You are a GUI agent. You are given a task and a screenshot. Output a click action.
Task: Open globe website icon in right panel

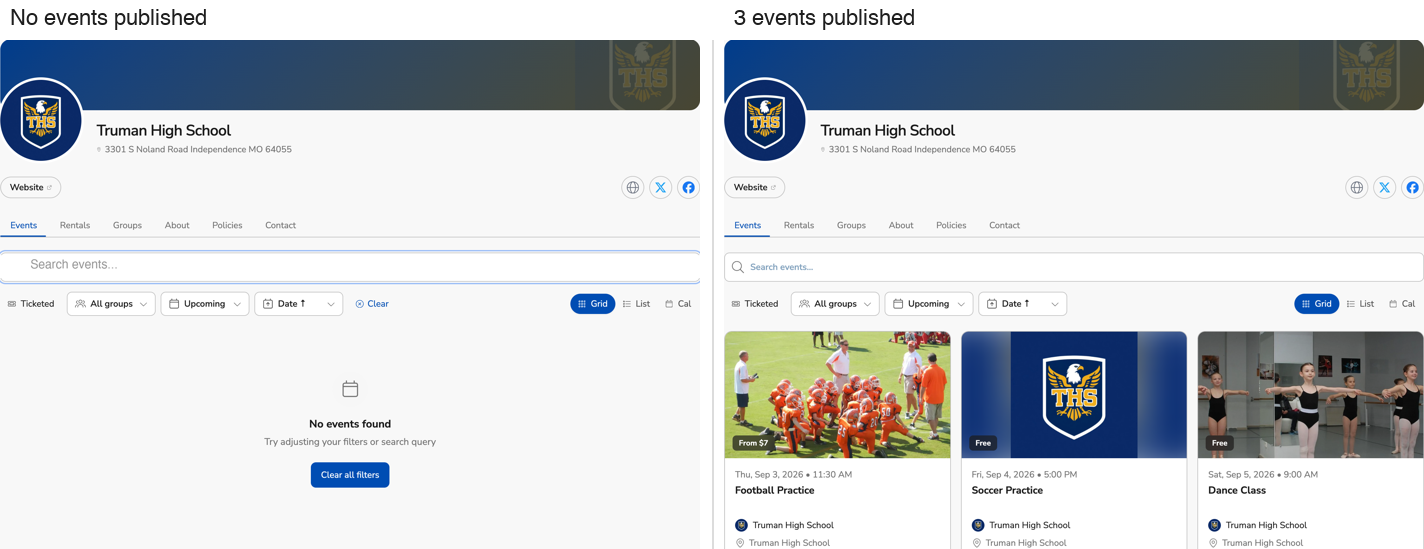[1356, 187]
